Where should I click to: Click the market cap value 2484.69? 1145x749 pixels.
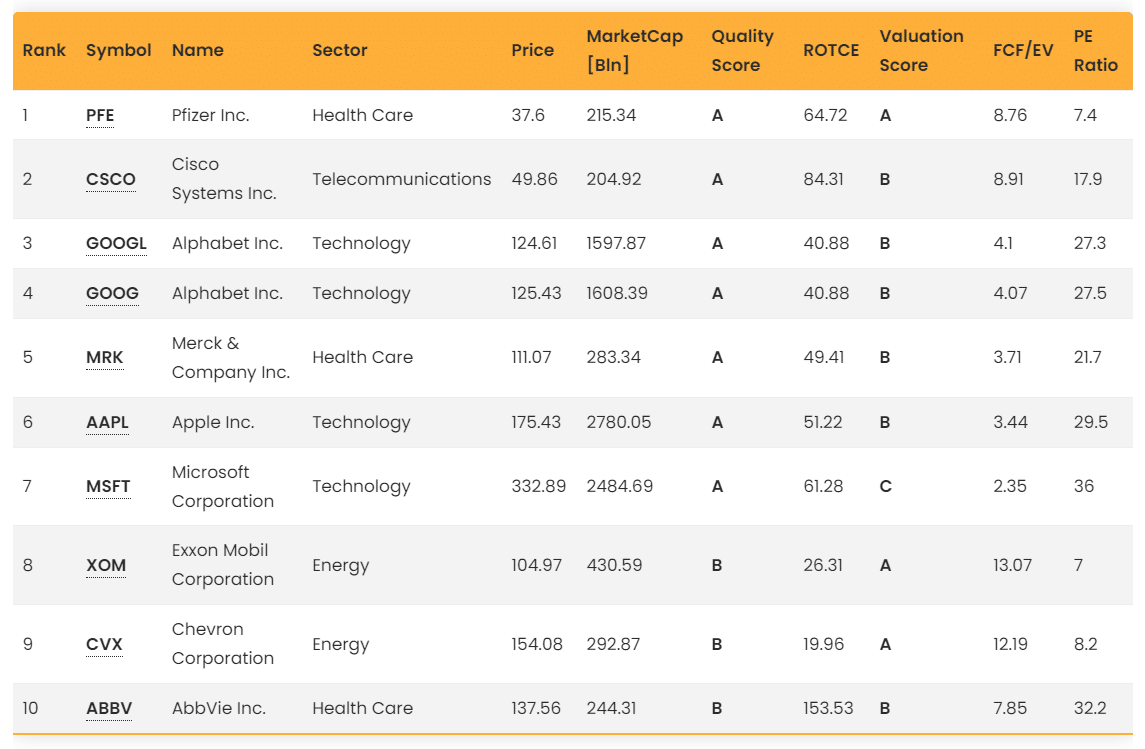coord(620,487)
